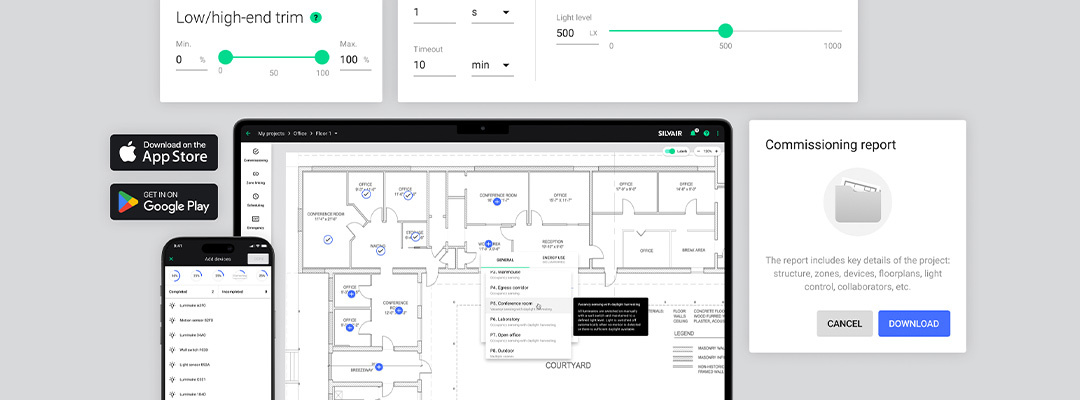Click CANCEL in Commissioning report dialog
Viewport: 1080px width, 400px height.
tap(844, 323)
